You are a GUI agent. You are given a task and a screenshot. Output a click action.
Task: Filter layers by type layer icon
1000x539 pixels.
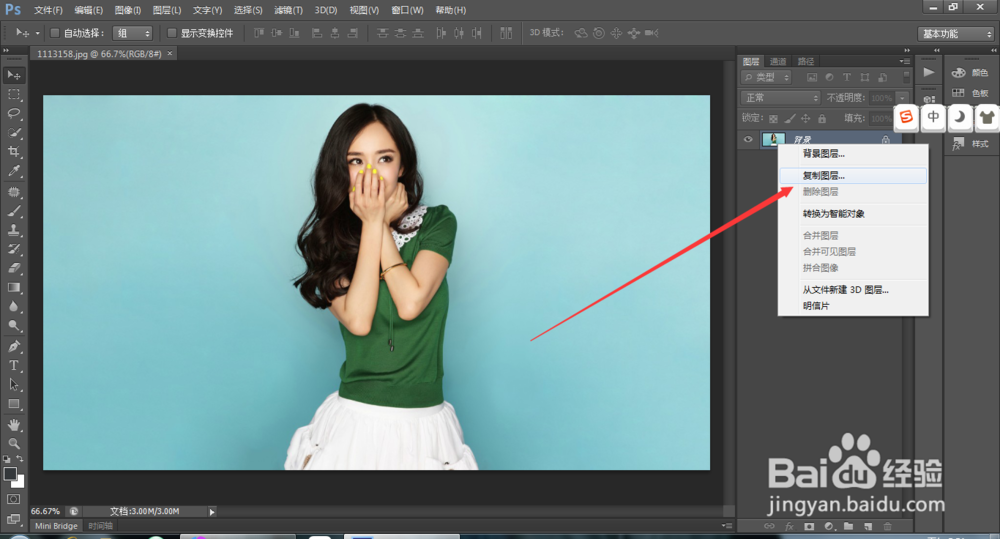[x=847, y=77]
